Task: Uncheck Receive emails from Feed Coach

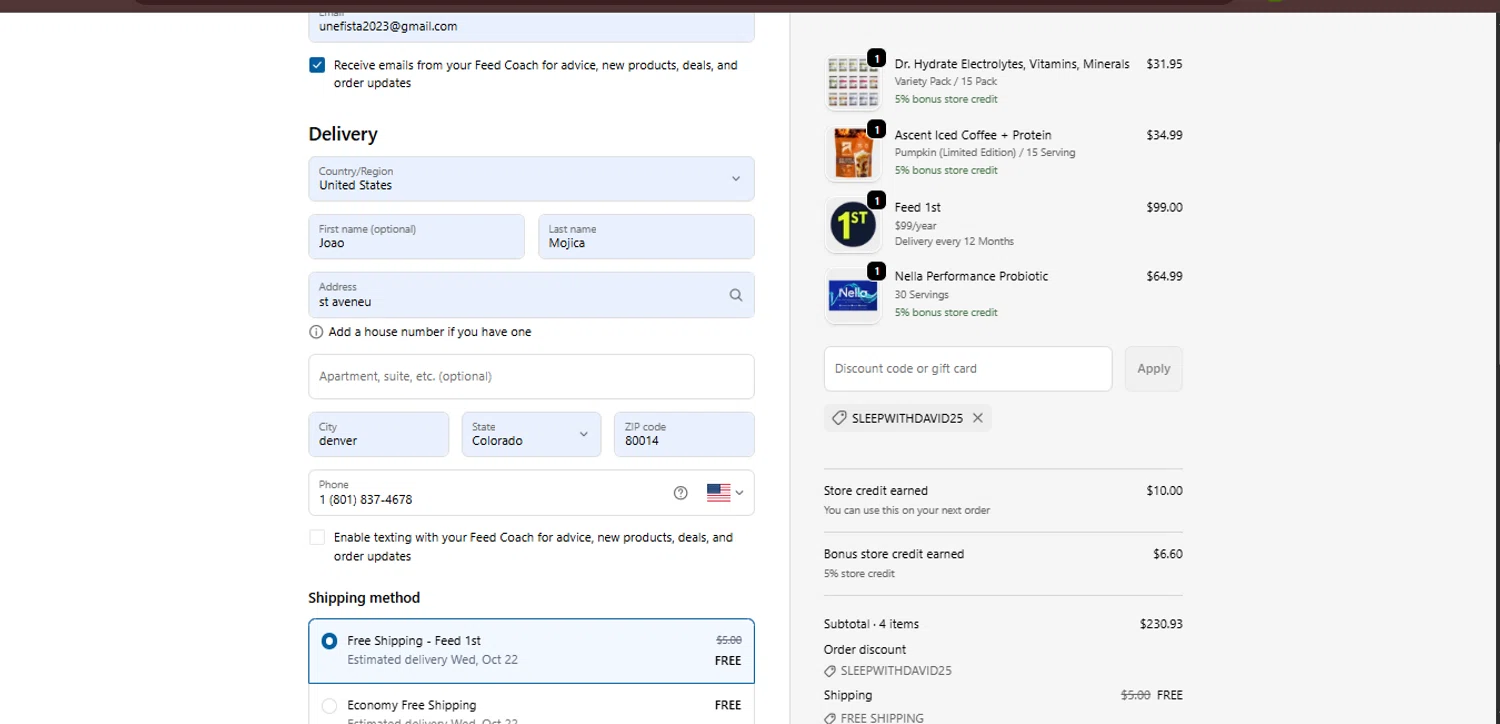Action: (317, 65)
